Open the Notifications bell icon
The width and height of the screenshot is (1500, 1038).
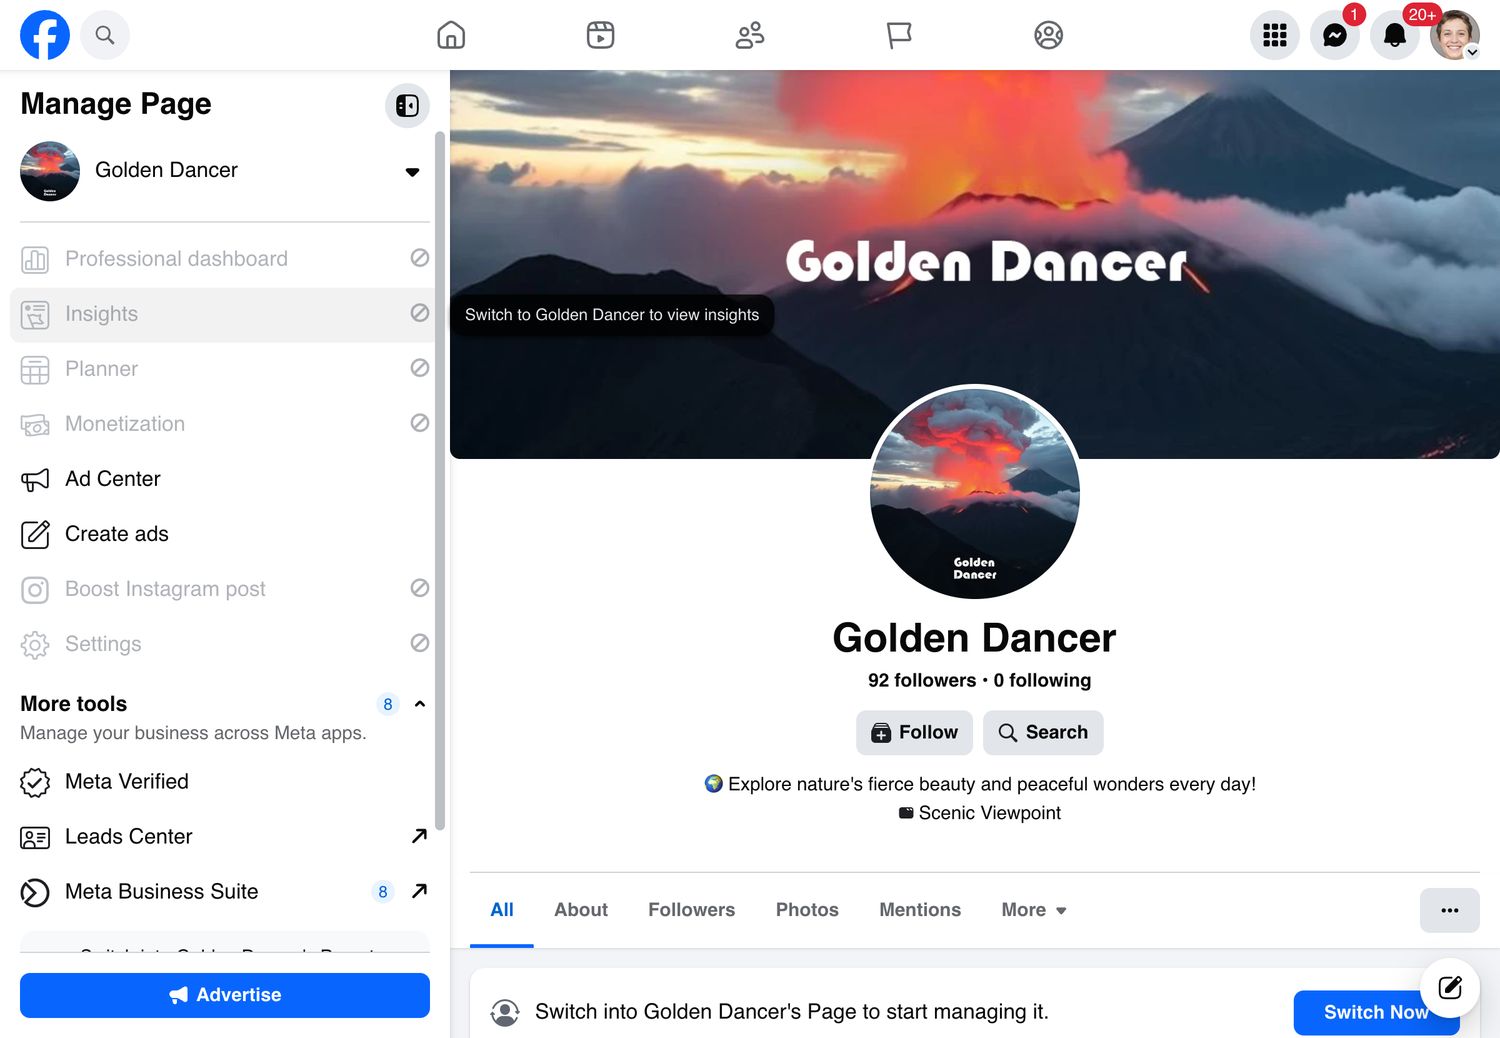(x=1395, y=35)
